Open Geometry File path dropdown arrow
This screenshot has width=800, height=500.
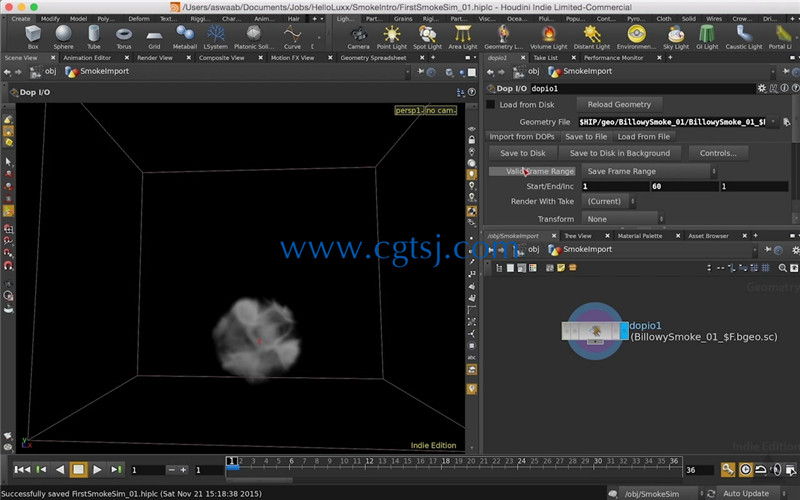click(x=773, y=122)
